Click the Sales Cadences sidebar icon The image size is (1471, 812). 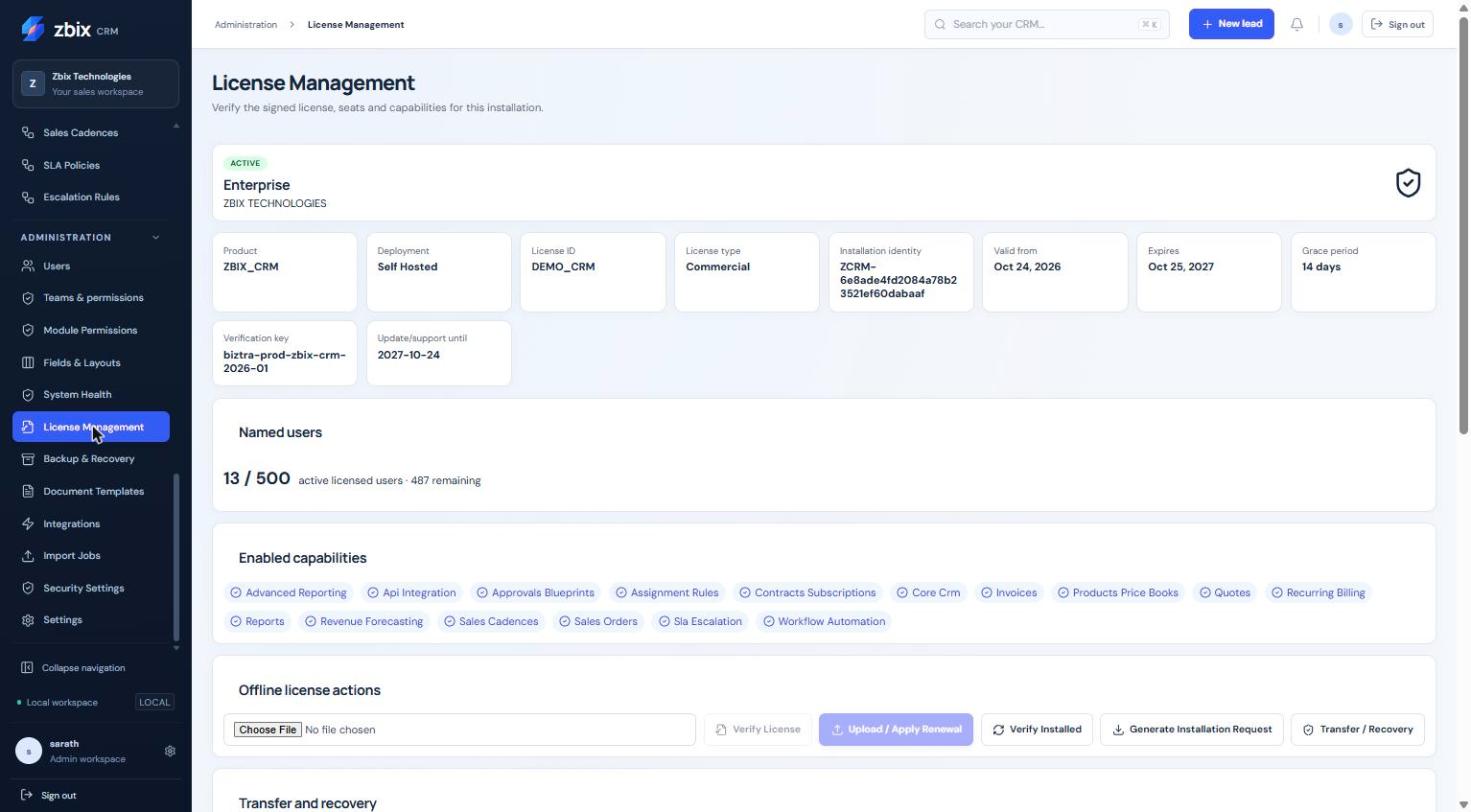coord(28,133)
